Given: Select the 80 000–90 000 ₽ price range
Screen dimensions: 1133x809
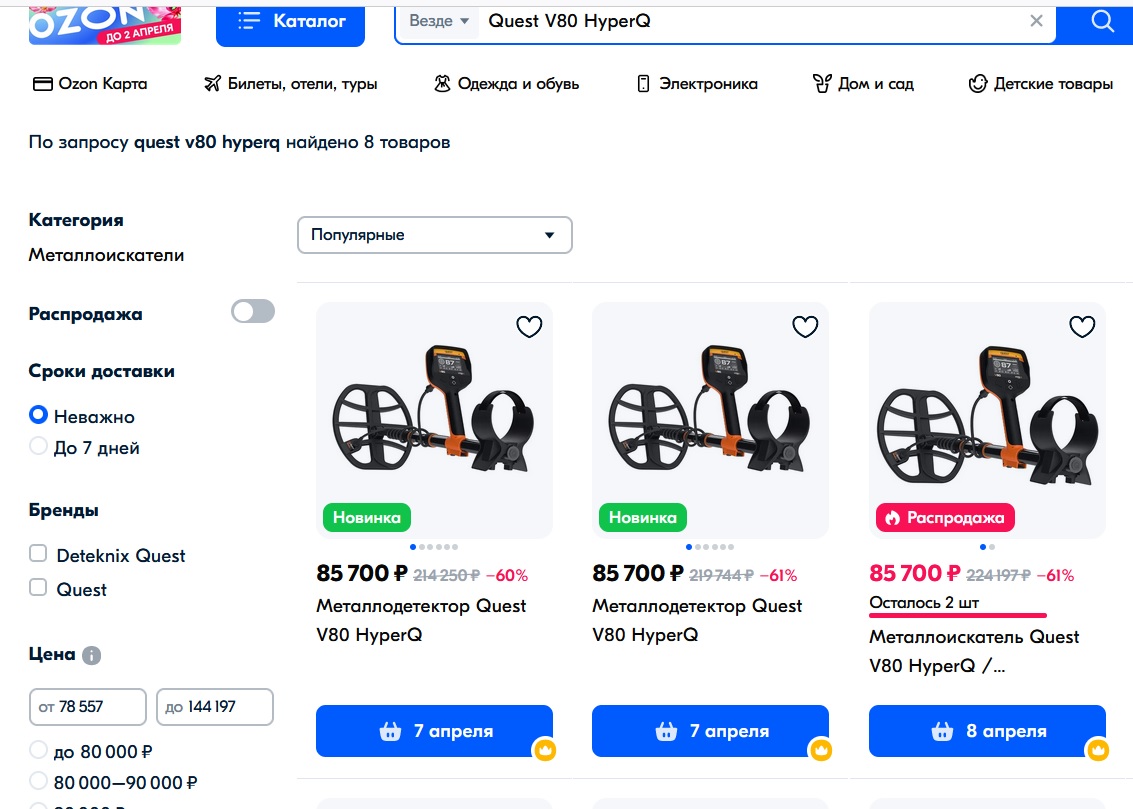Looking at the screenshot, I should coord(39,781).
